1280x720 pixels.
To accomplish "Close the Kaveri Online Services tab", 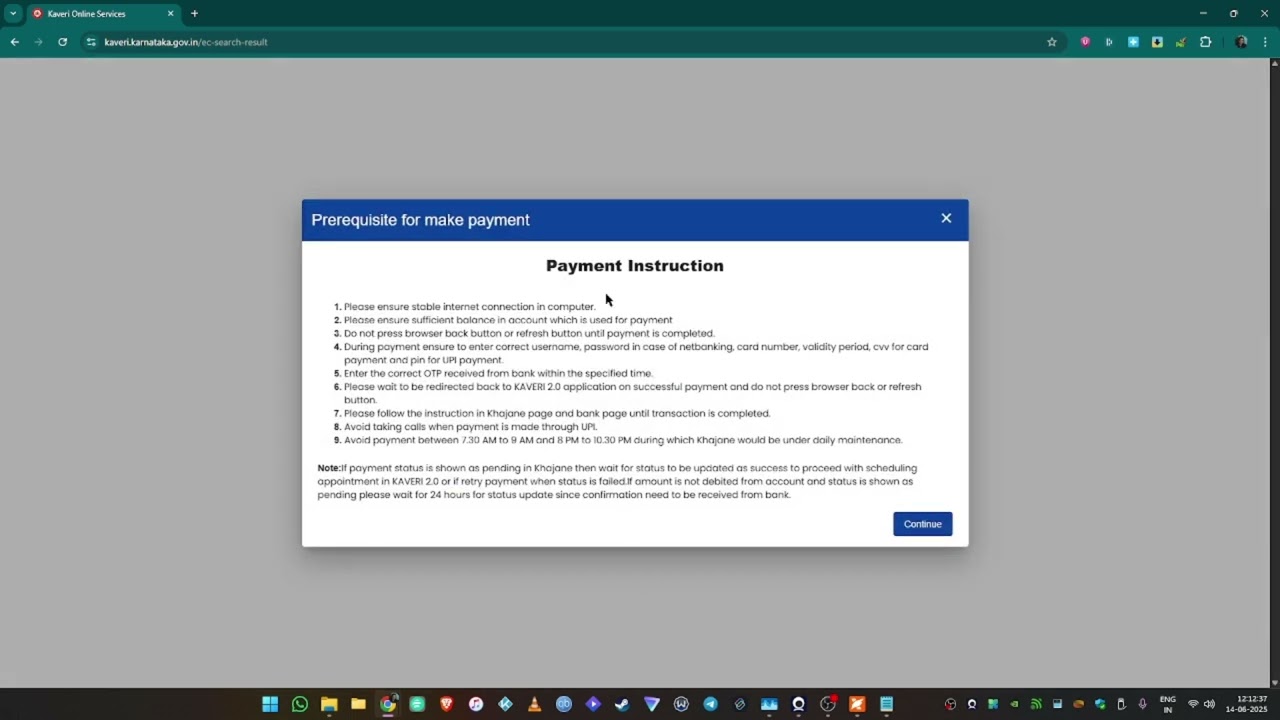I will pos(170,14).
